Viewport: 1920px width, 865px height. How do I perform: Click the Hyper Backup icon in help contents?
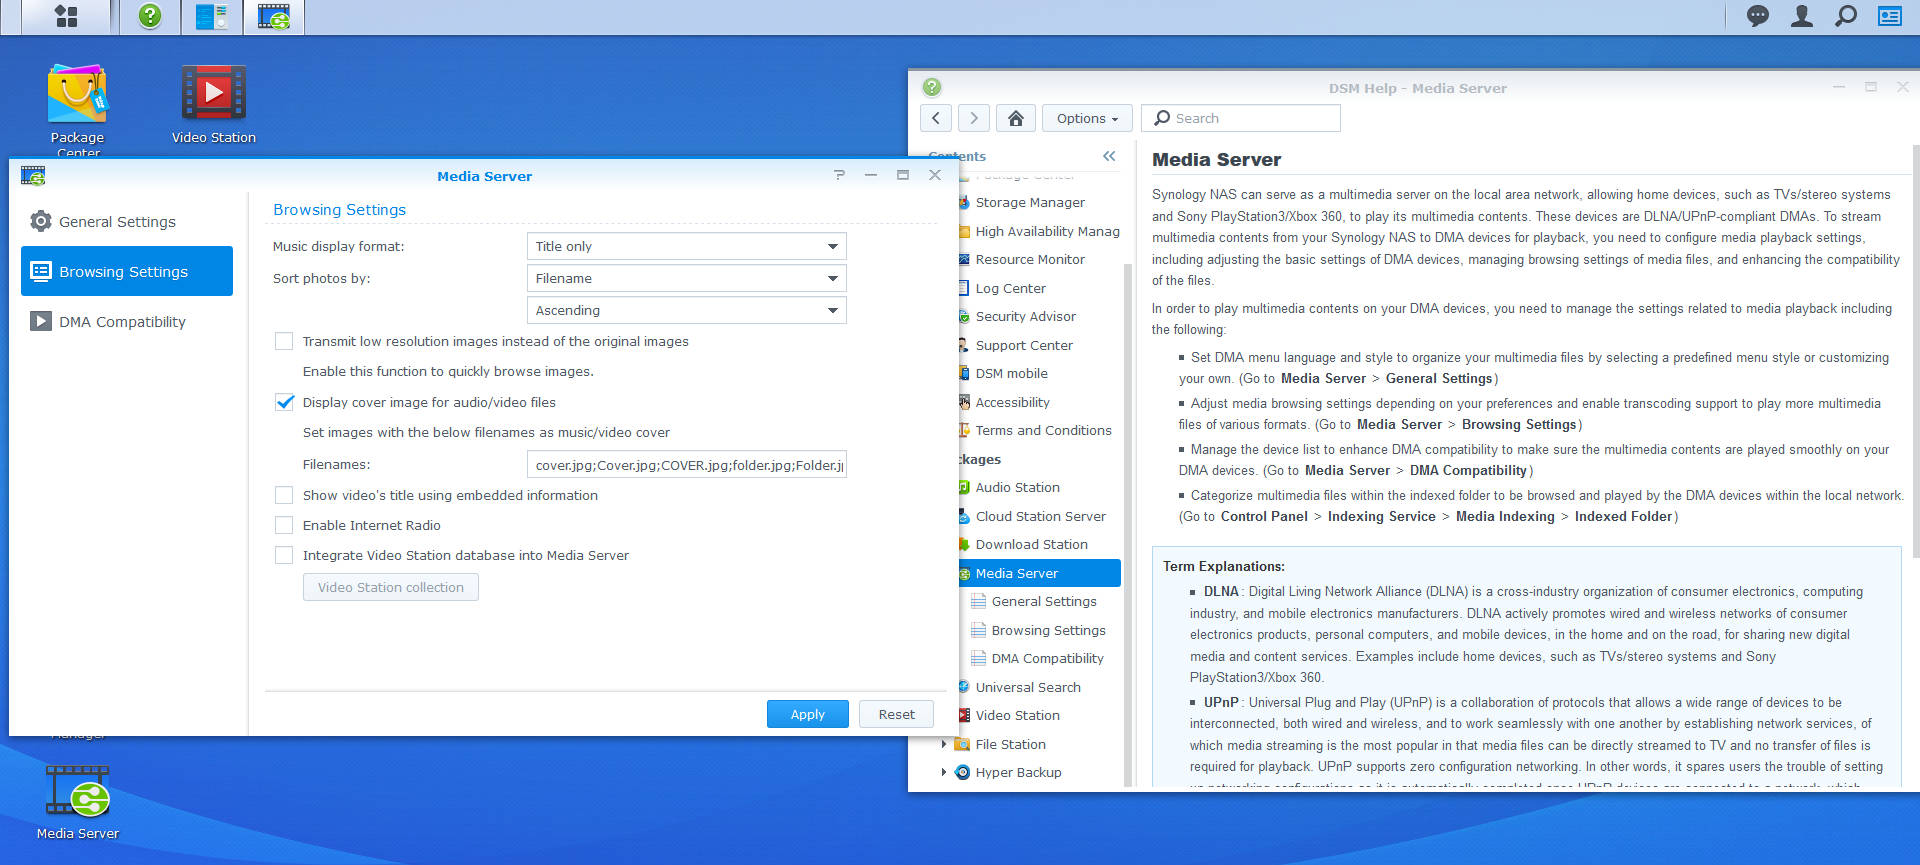pyautogui.click(x=962, y=772)
